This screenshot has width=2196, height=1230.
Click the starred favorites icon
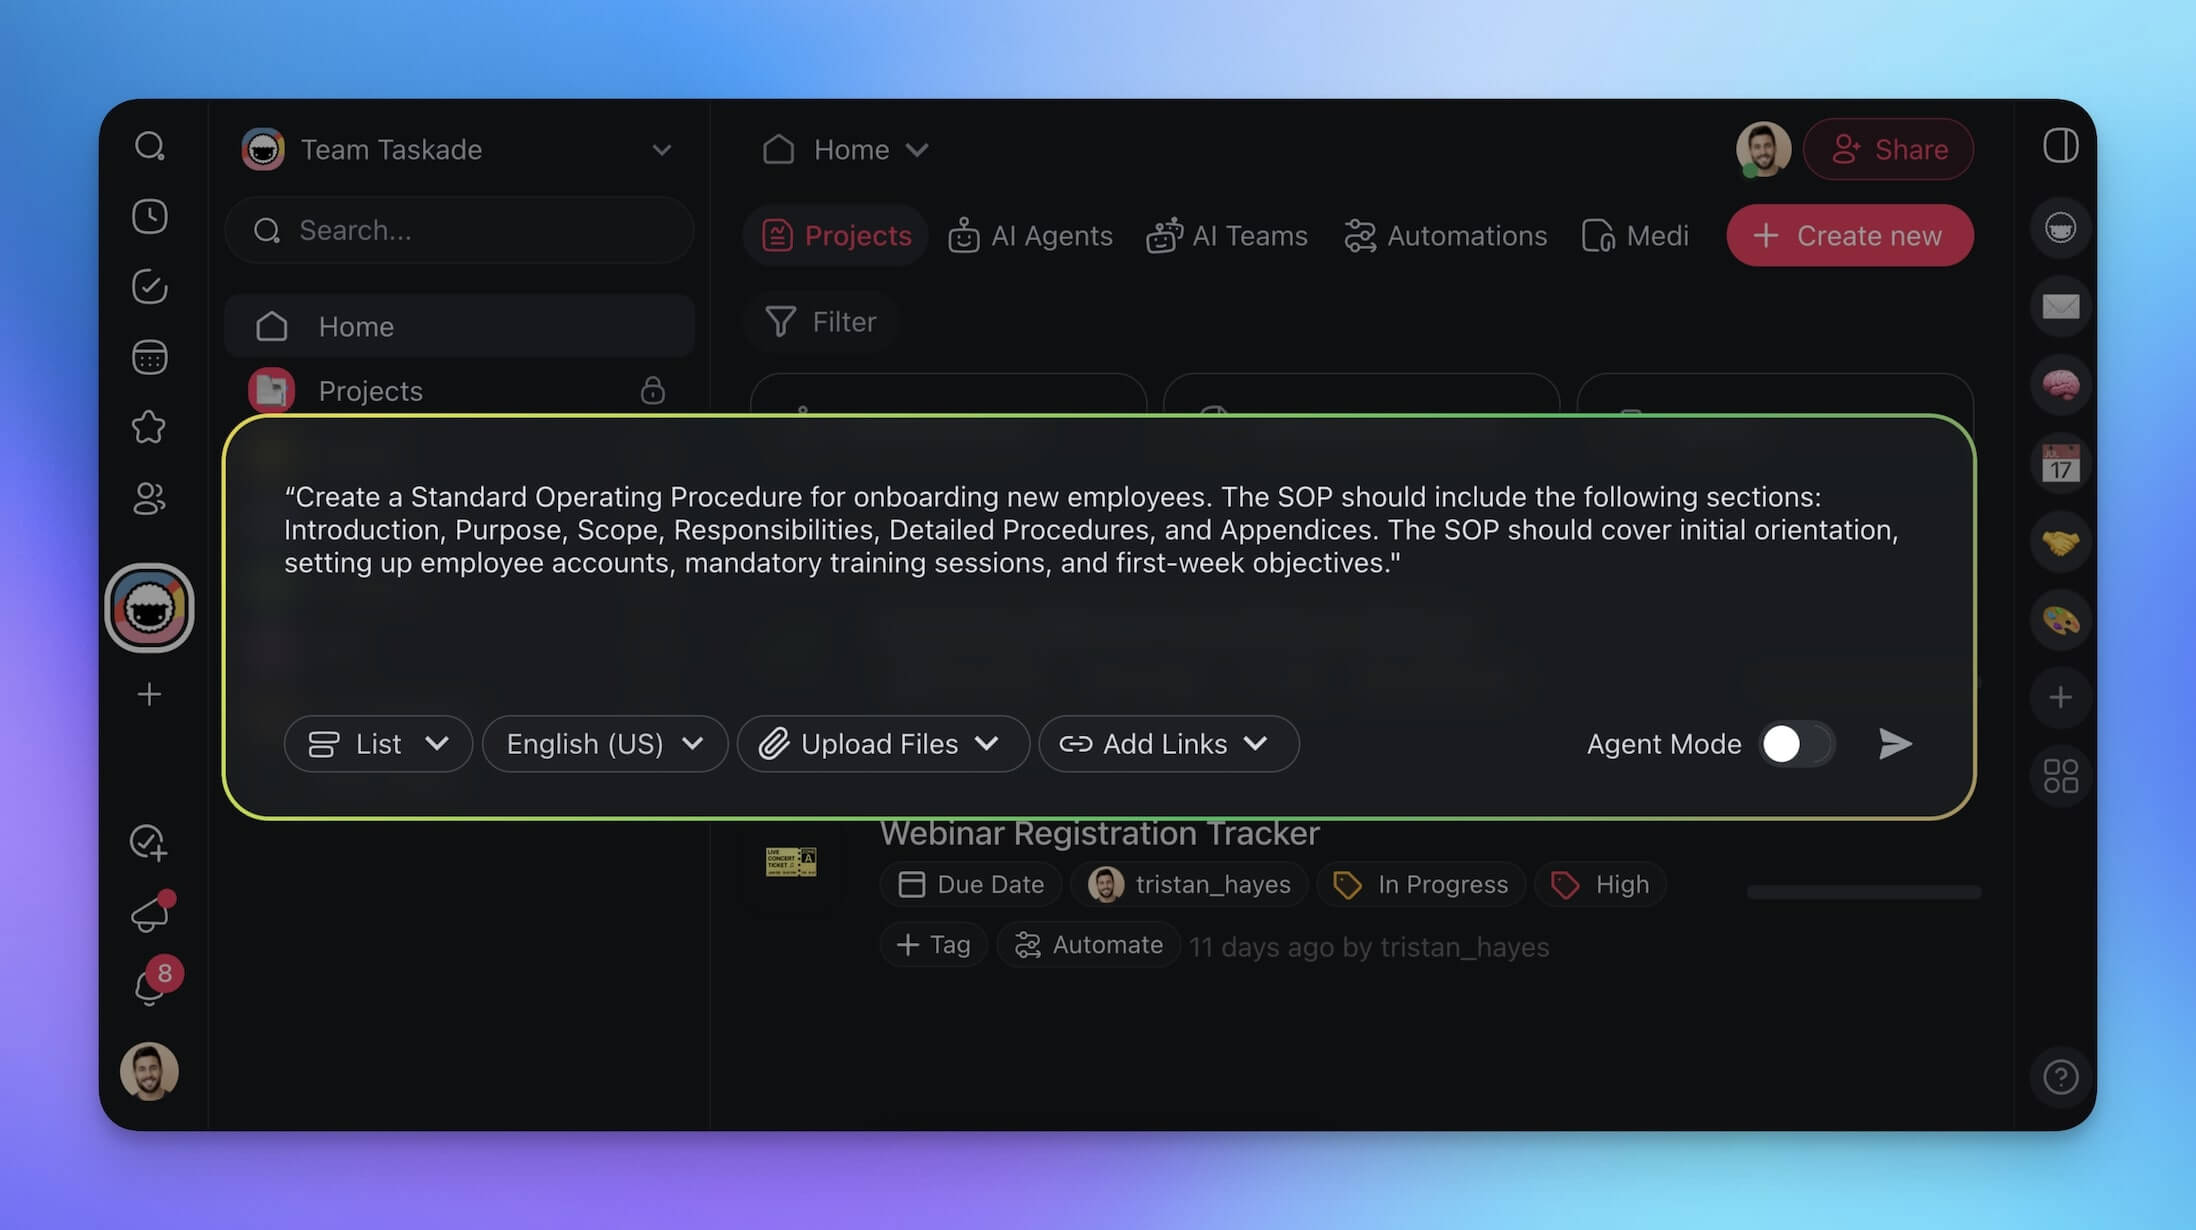(x=150, y=427)
